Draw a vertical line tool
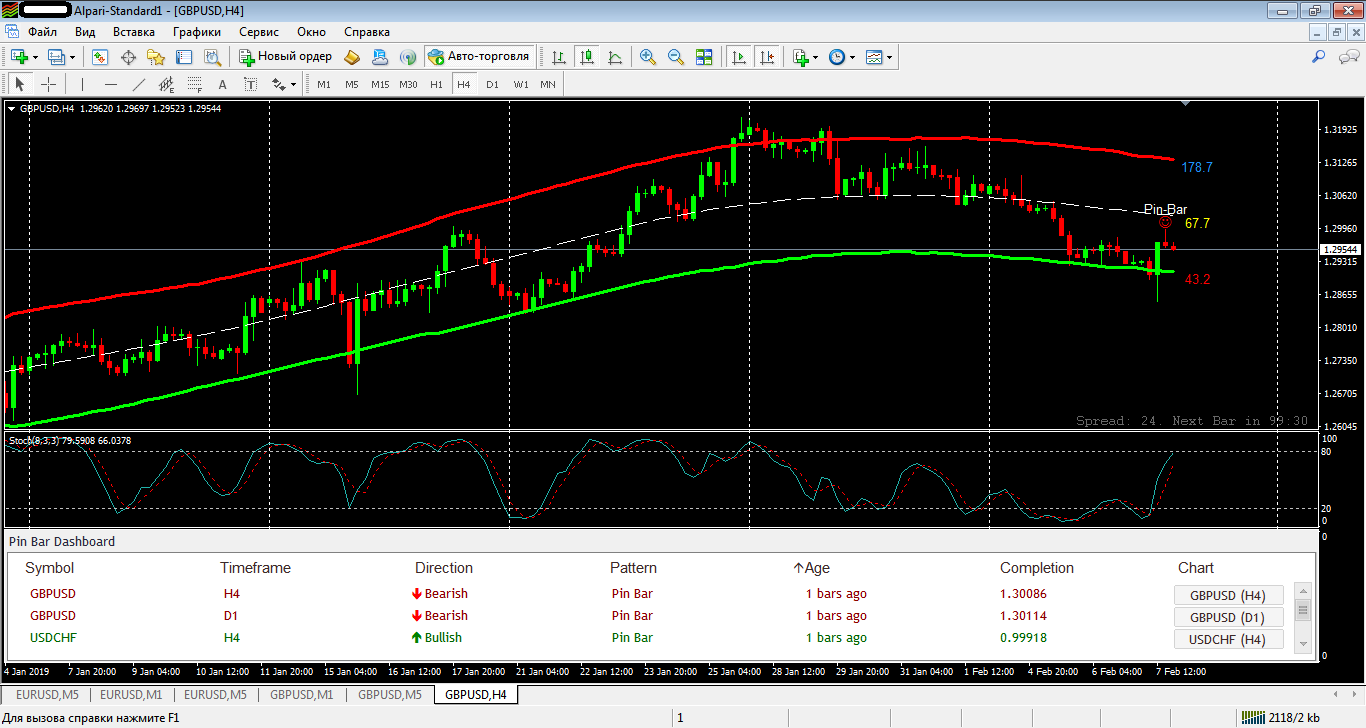Viewport: 1366px width, 728px height. pyautogui.click(x=83, y=84)
